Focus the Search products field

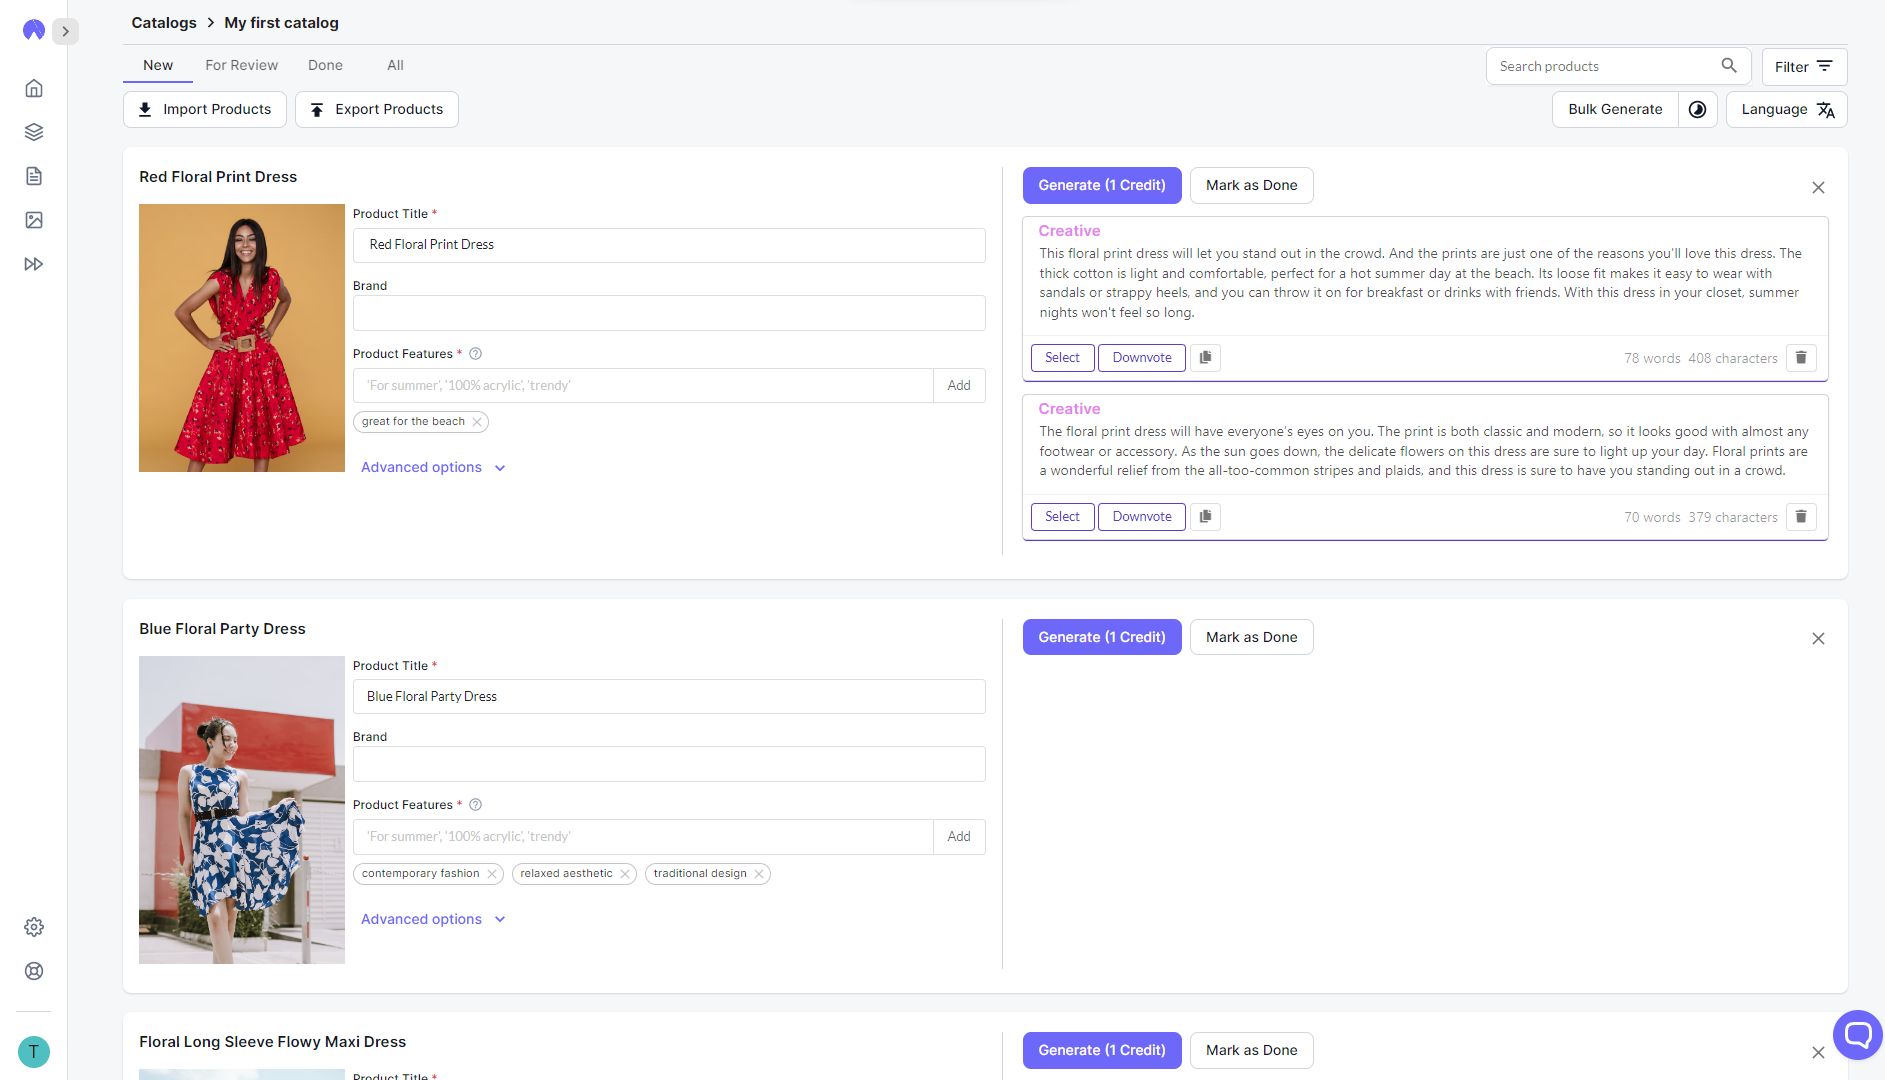(1605, 66)
